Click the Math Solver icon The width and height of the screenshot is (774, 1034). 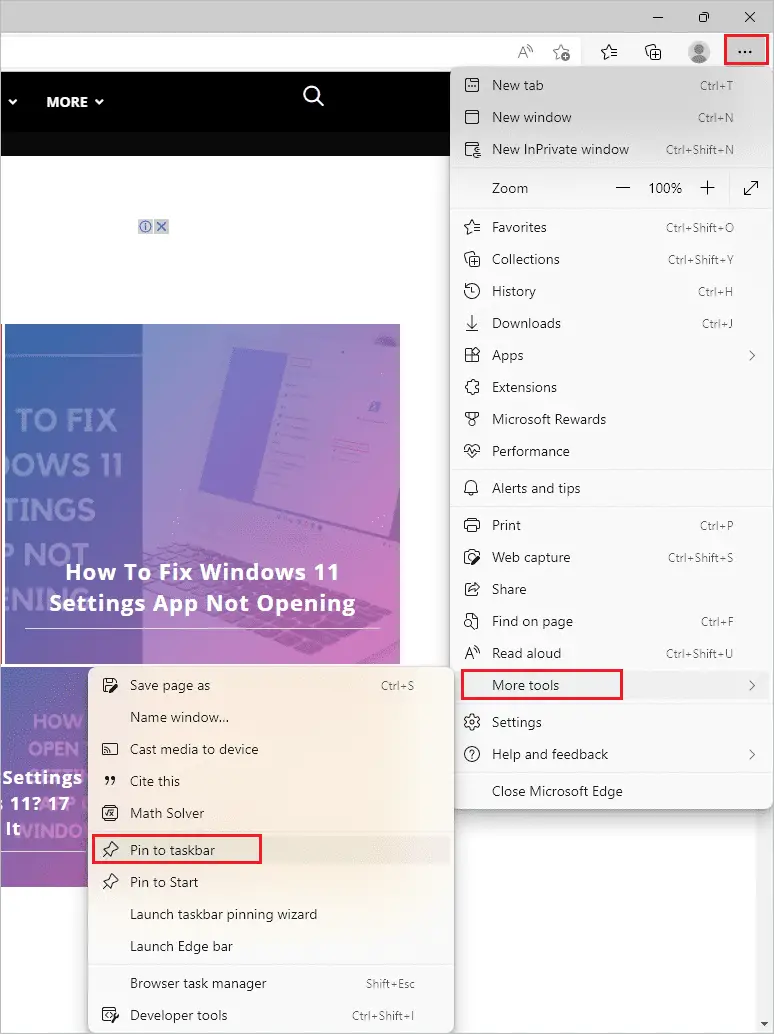[x=110, y=813]
